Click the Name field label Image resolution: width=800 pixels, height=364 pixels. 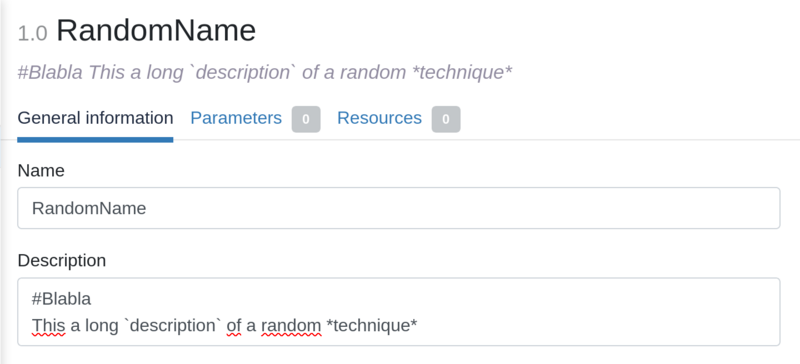(41, 171)
